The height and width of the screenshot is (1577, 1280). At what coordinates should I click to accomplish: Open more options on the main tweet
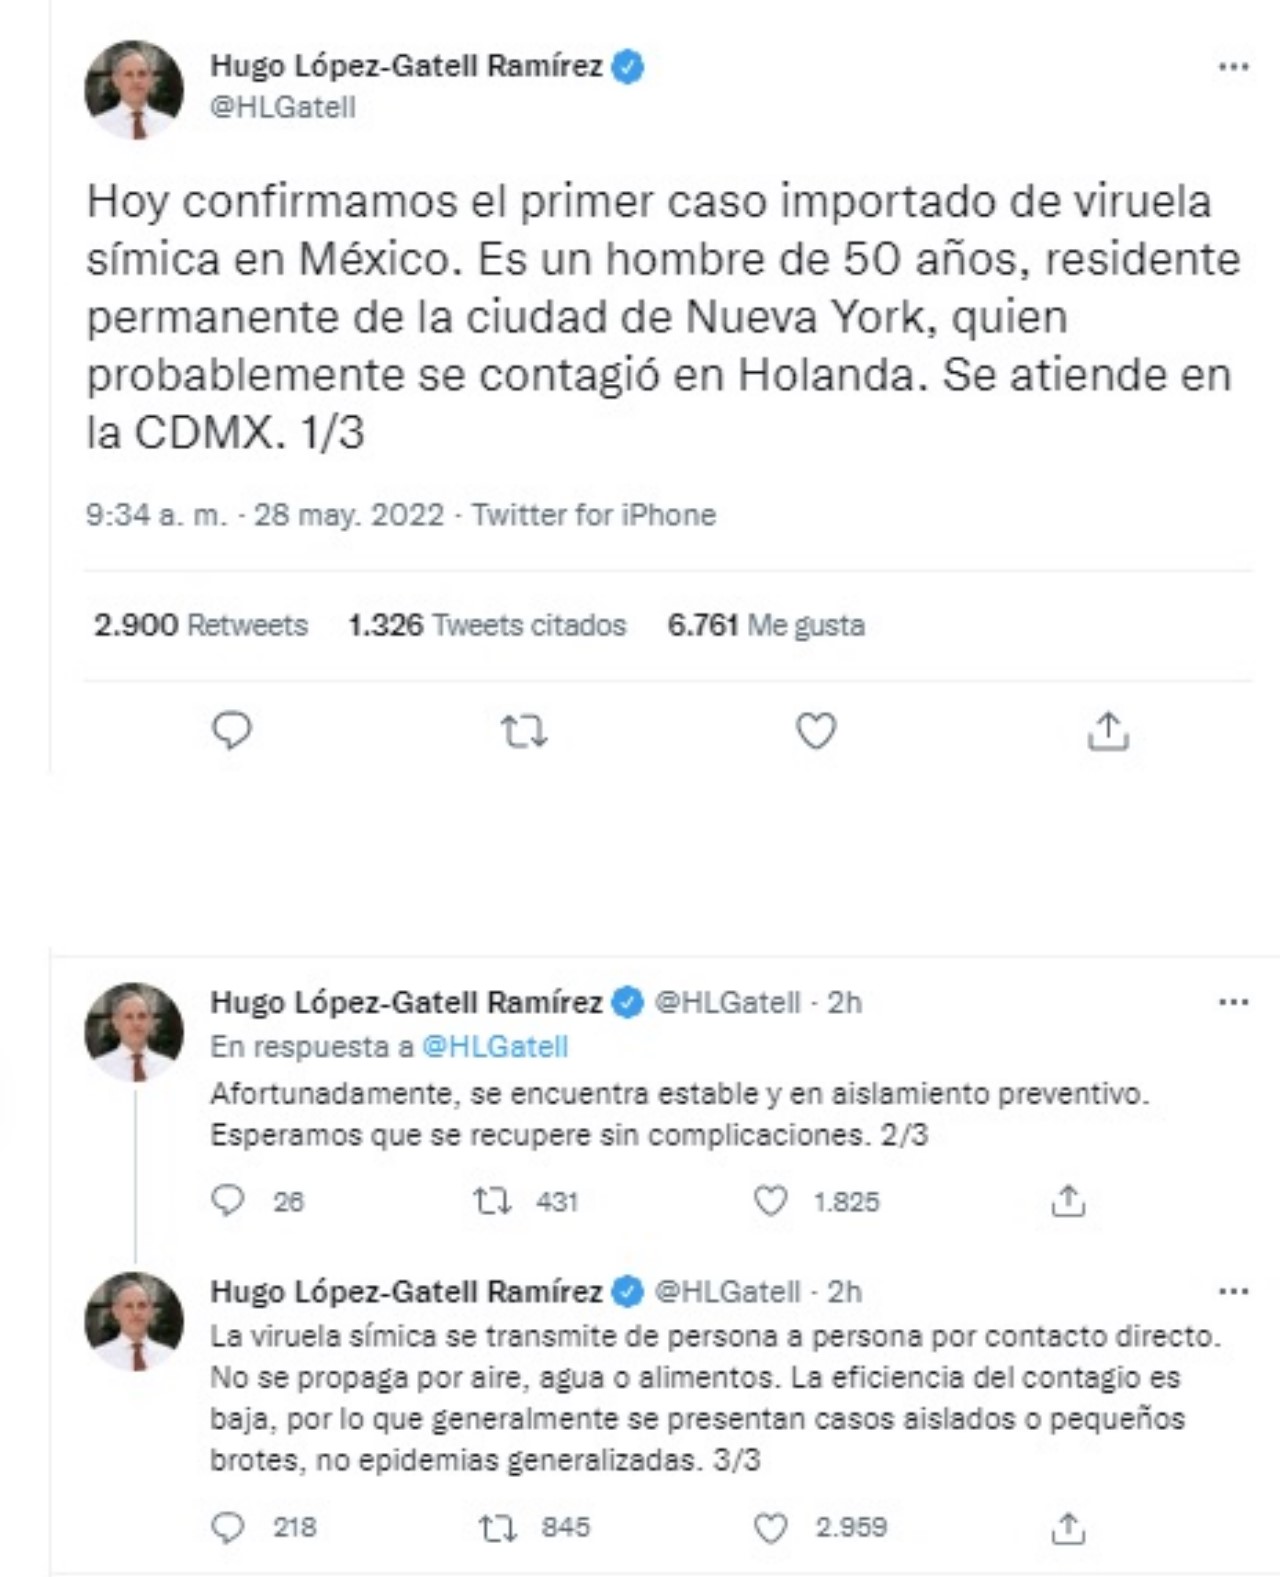tap(1233, 67)
